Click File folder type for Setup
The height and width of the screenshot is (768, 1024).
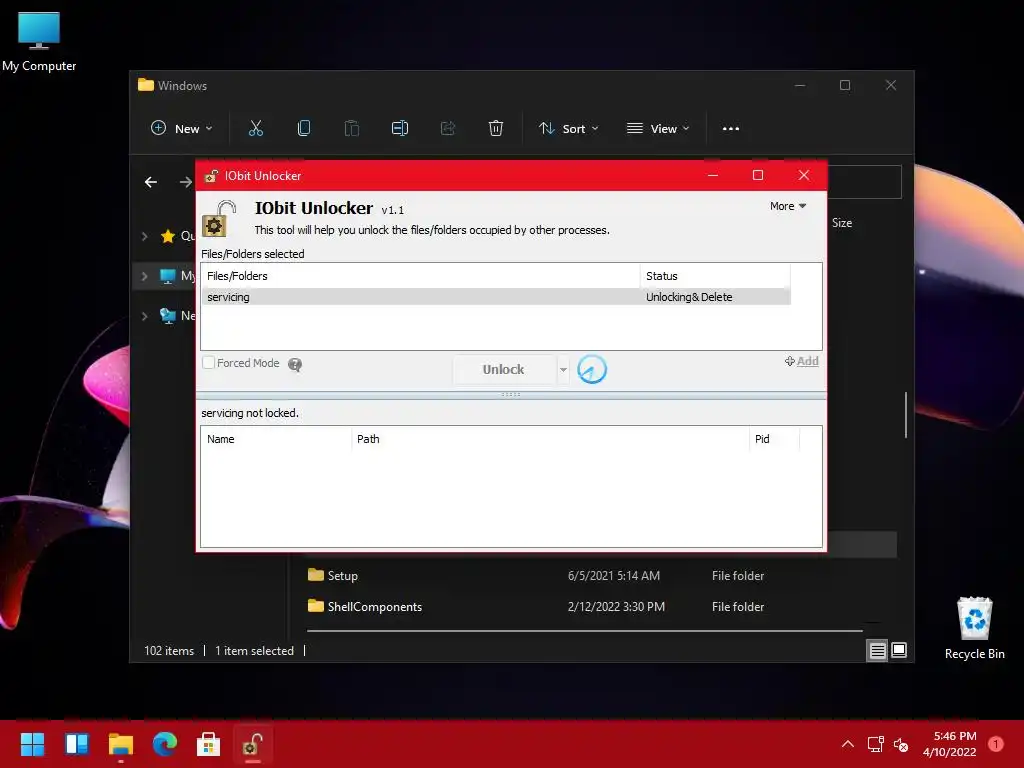(x=738, y=575)
